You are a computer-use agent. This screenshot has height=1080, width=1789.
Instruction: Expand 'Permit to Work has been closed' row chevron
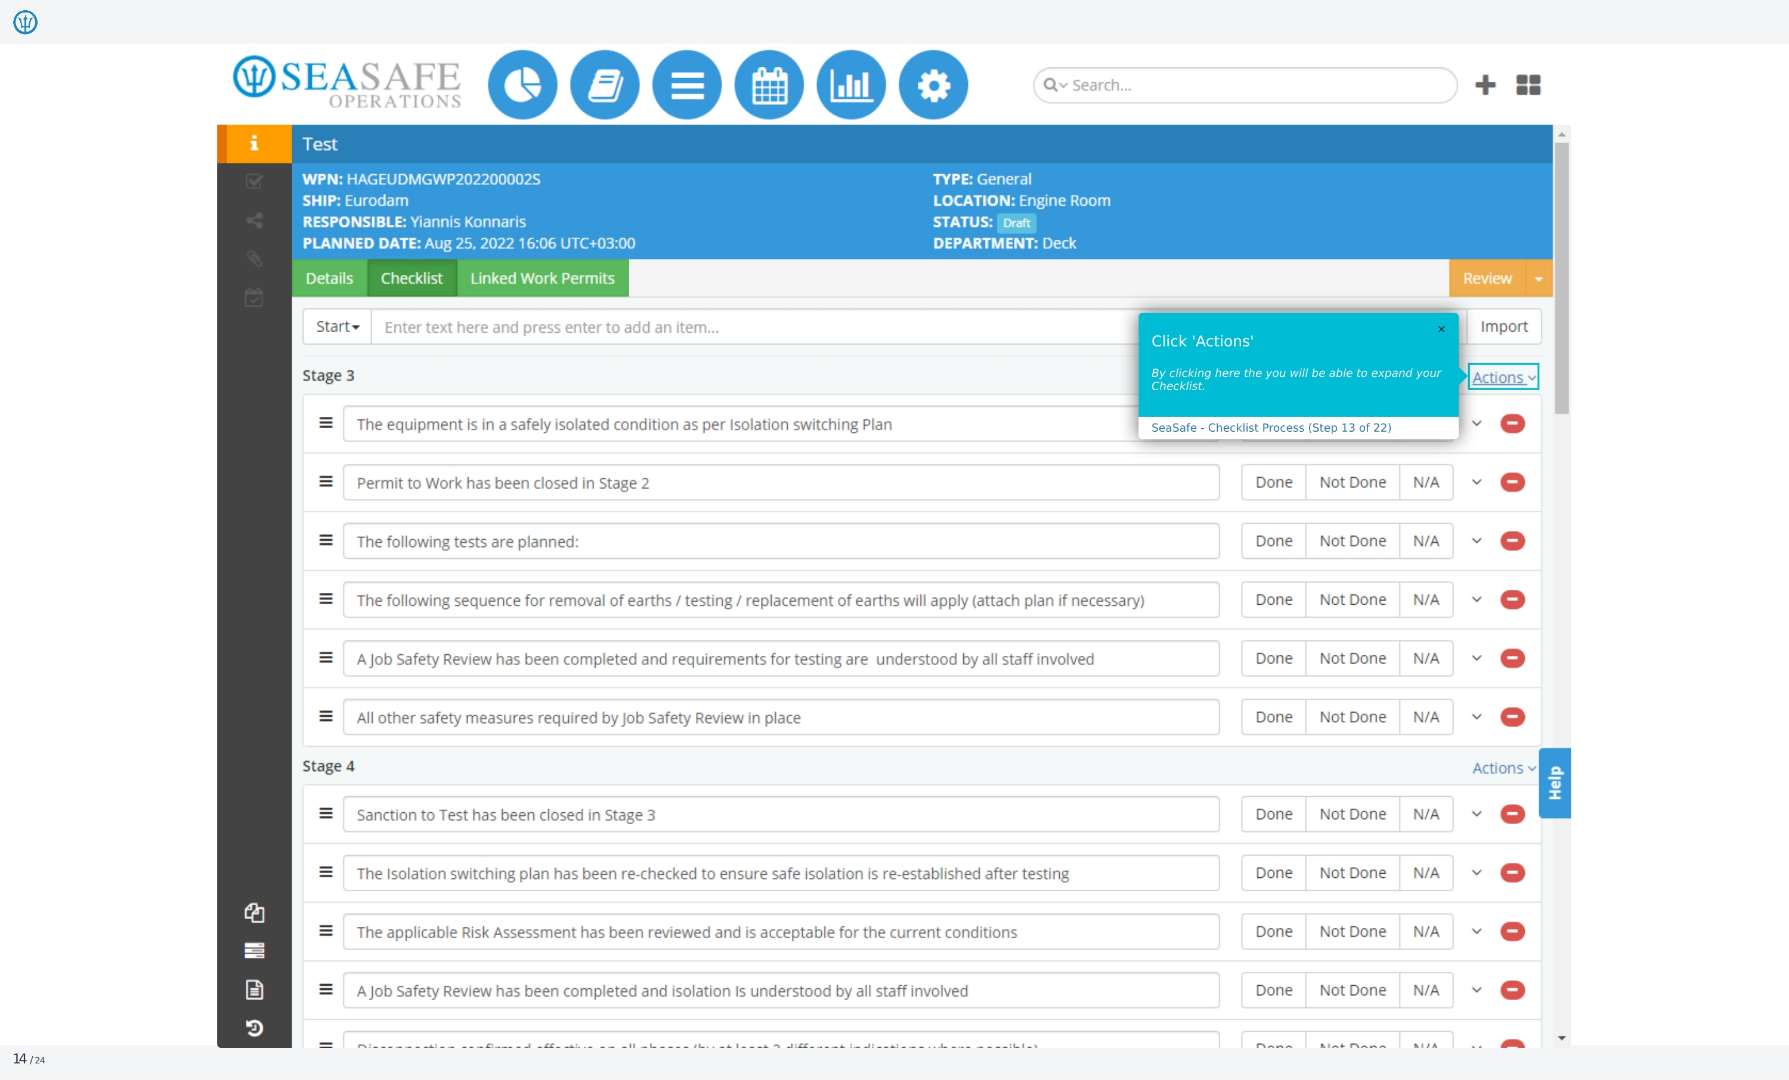point(1476,482)
